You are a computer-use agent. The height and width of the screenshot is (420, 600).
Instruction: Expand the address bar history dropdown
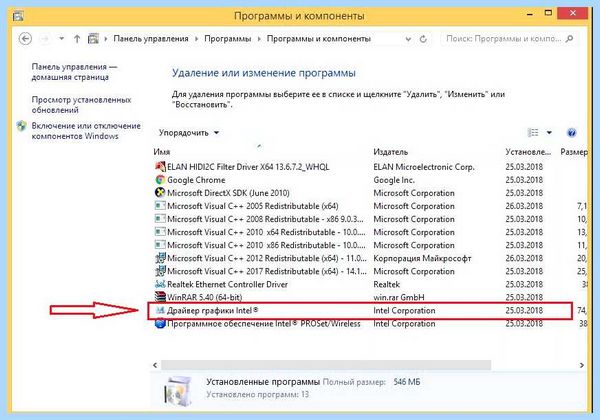(408, 39)
